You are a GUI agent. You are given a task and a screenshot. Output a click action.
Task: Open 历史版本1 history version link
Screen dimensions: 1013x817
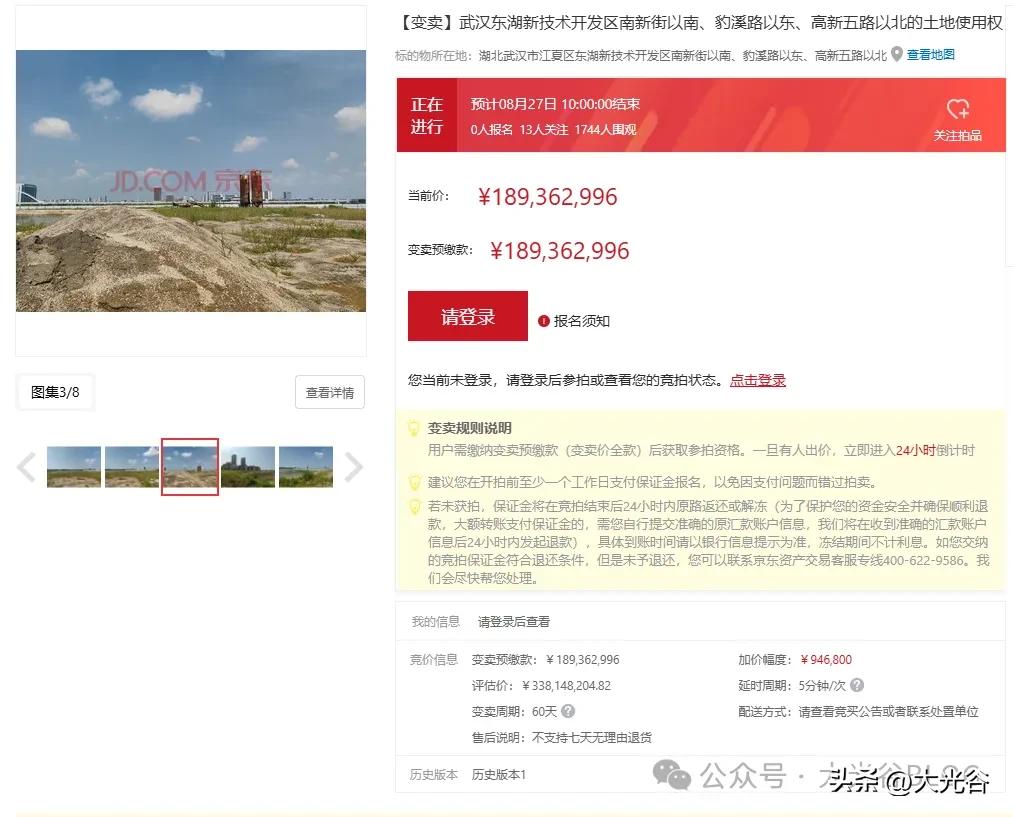pyautogui.click(x=499, y=774)
